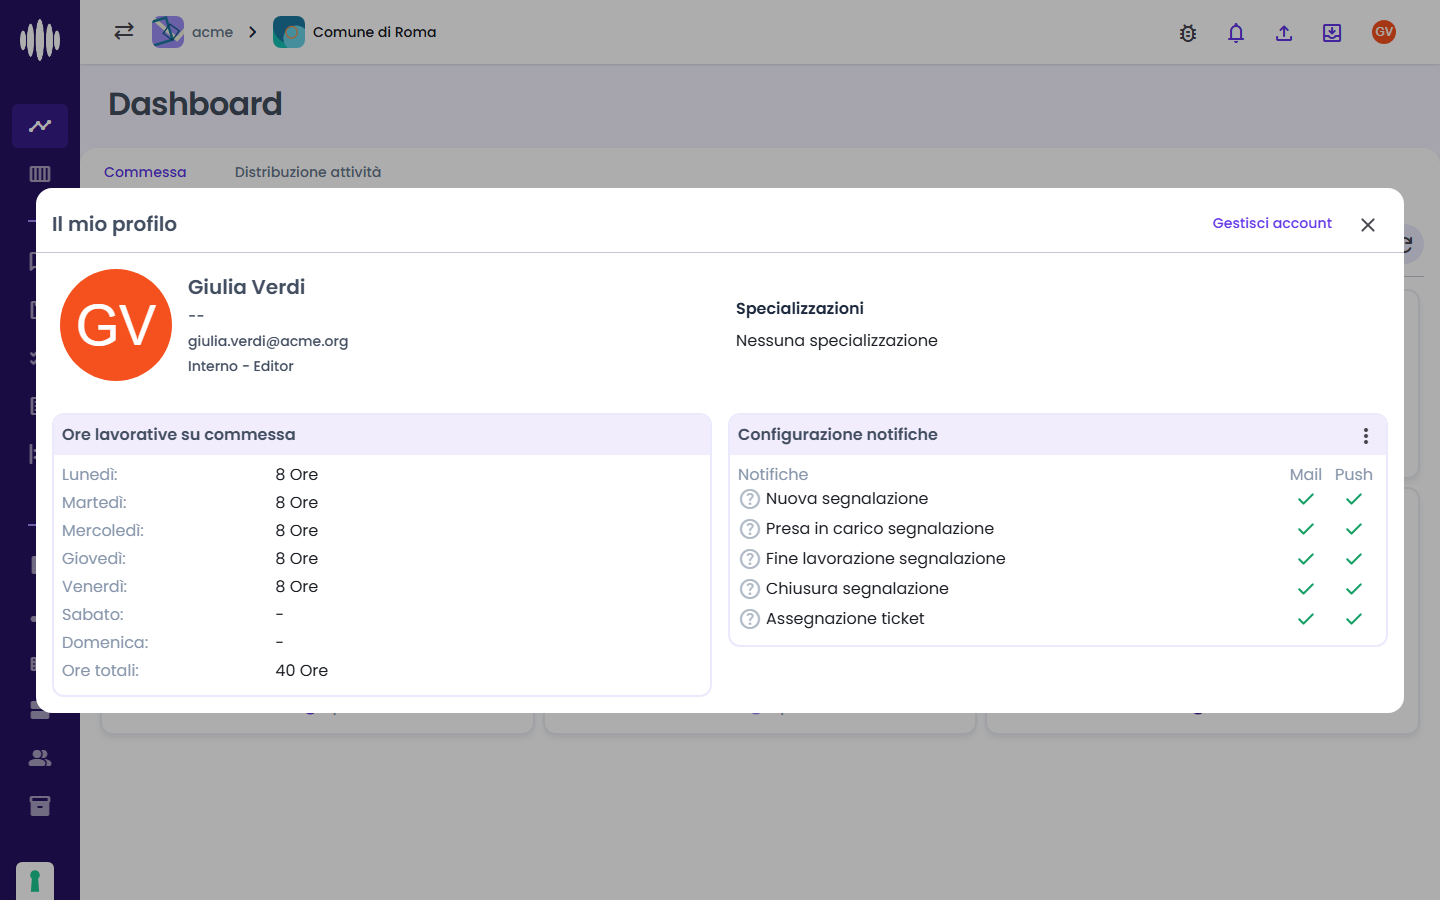Open the acme organization logo
This screenshot has width=1440, height=900.
(x=168, y=32)
